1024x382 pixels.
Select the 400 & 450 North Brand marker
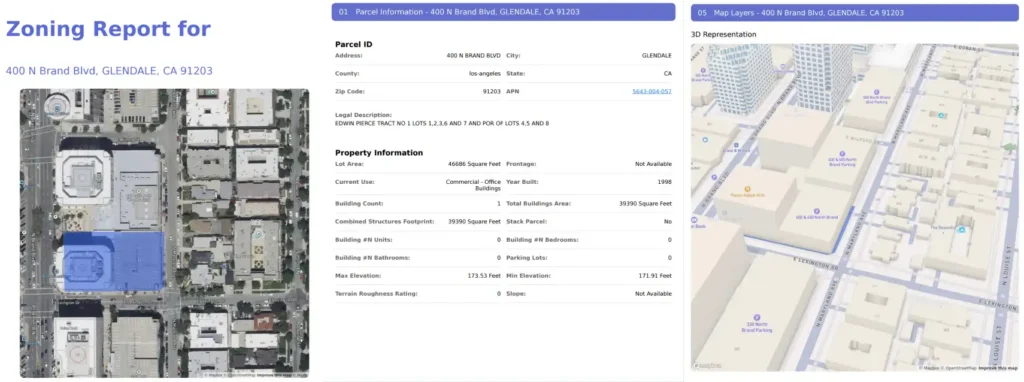(817, 211)
